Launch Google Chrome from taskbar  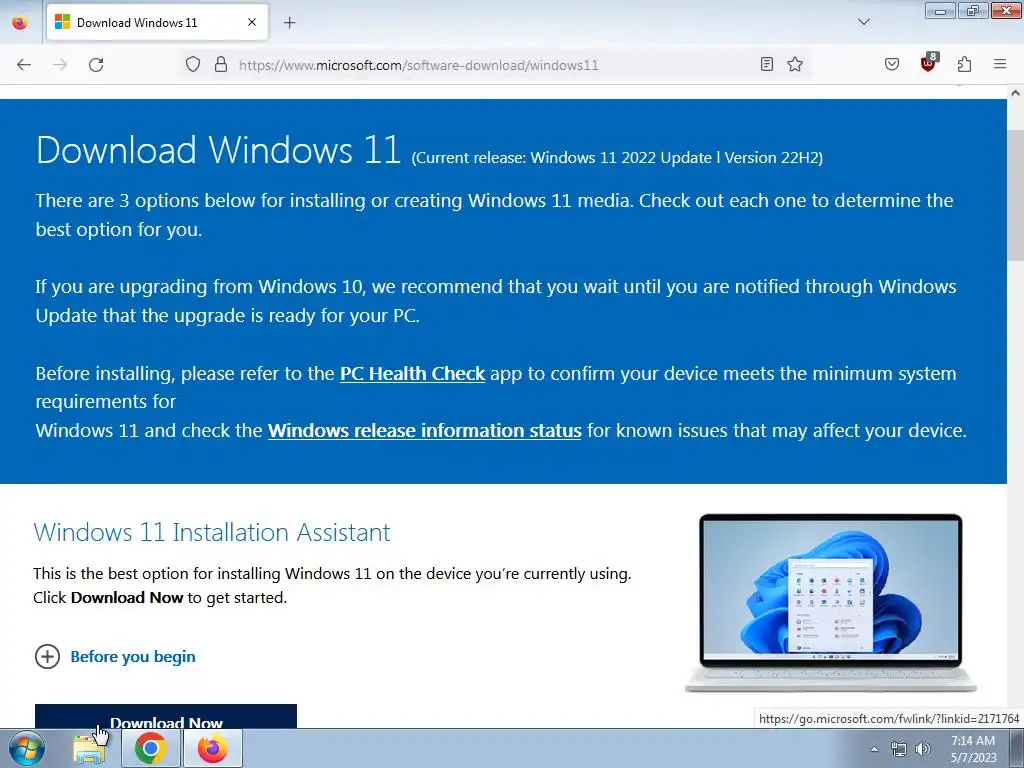click(150, 748)
